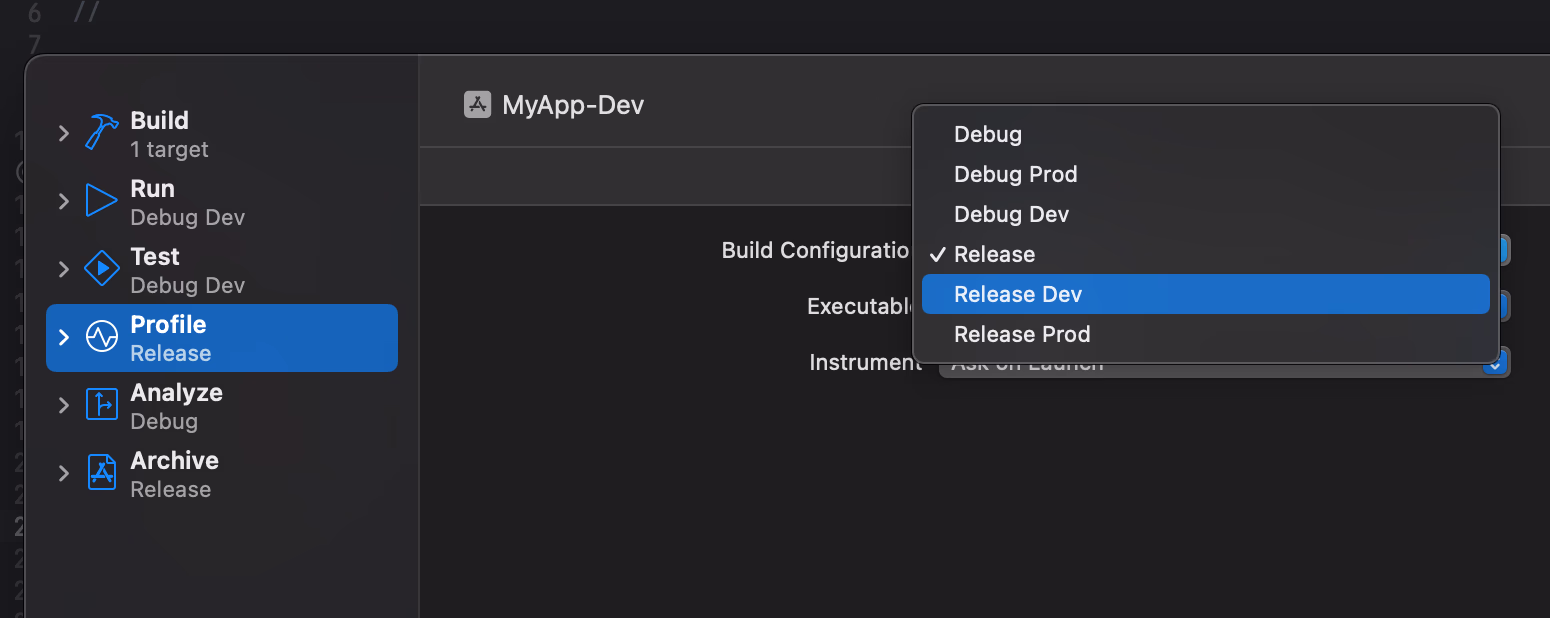Pick Debug Dev in the dropdown list

click(x=1011, y=214)
